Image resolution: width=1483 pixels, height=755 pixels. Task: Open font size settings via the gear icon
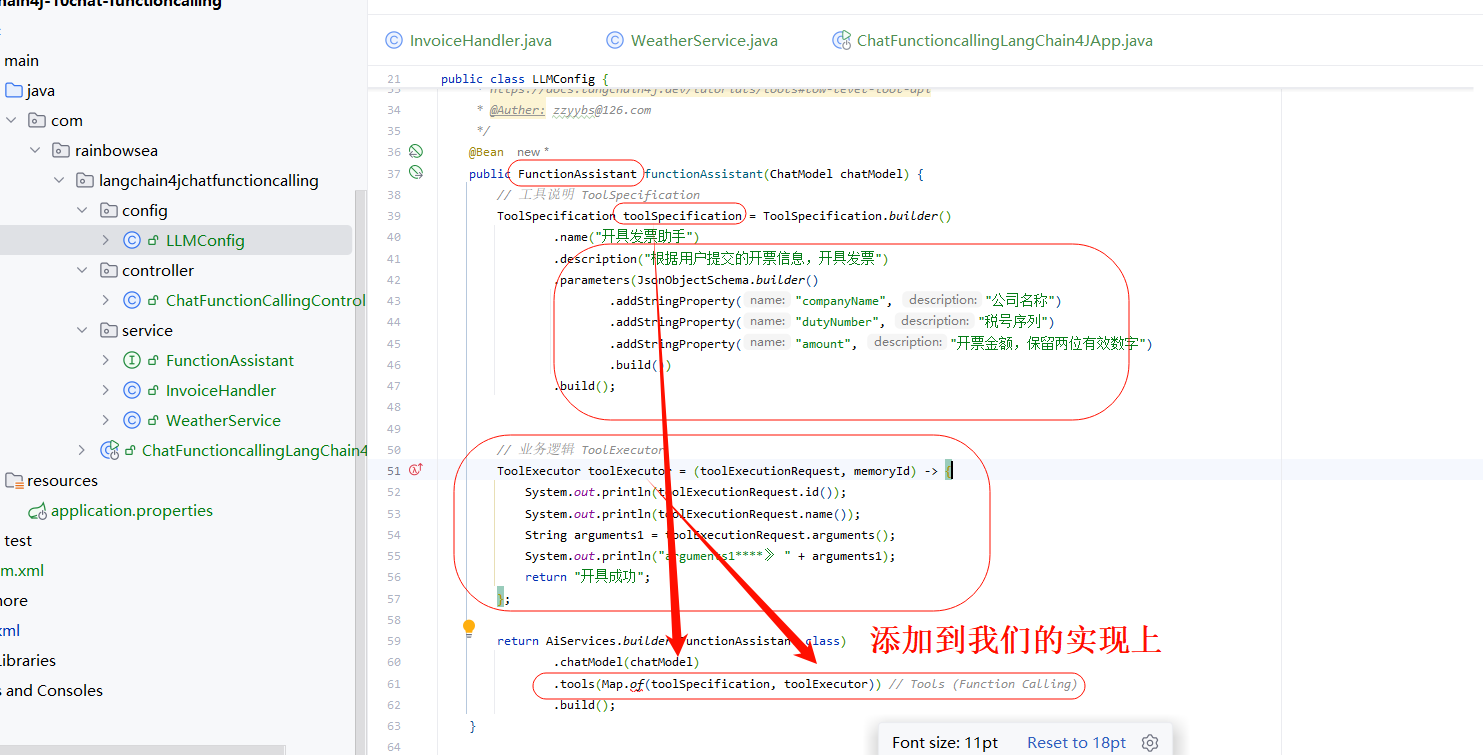coord(1150,743)
